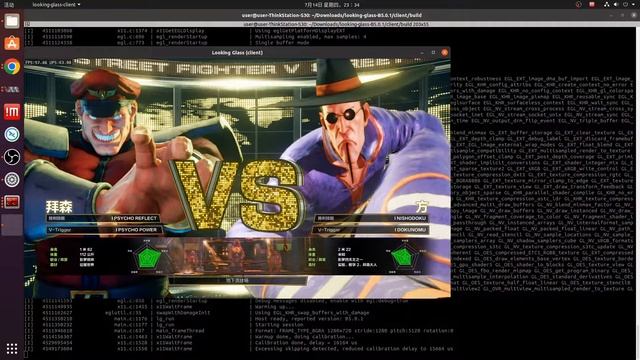
Task: Expand the system menu arrow
Action: pos(634,4)
